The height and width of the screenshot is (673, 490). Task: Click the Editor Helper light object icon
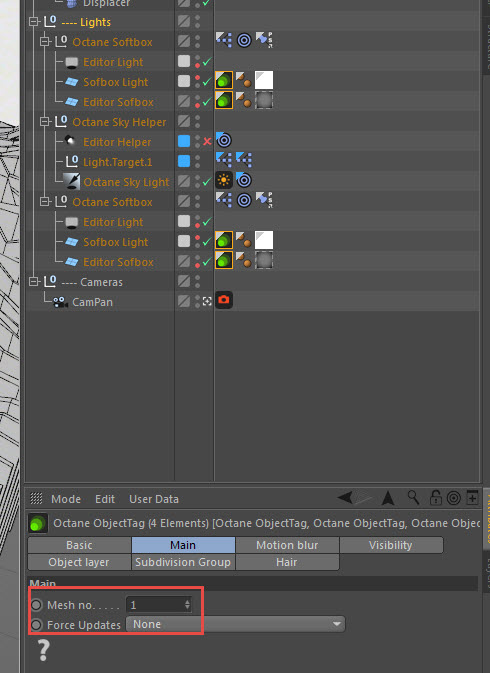click(x=70, y=141)
